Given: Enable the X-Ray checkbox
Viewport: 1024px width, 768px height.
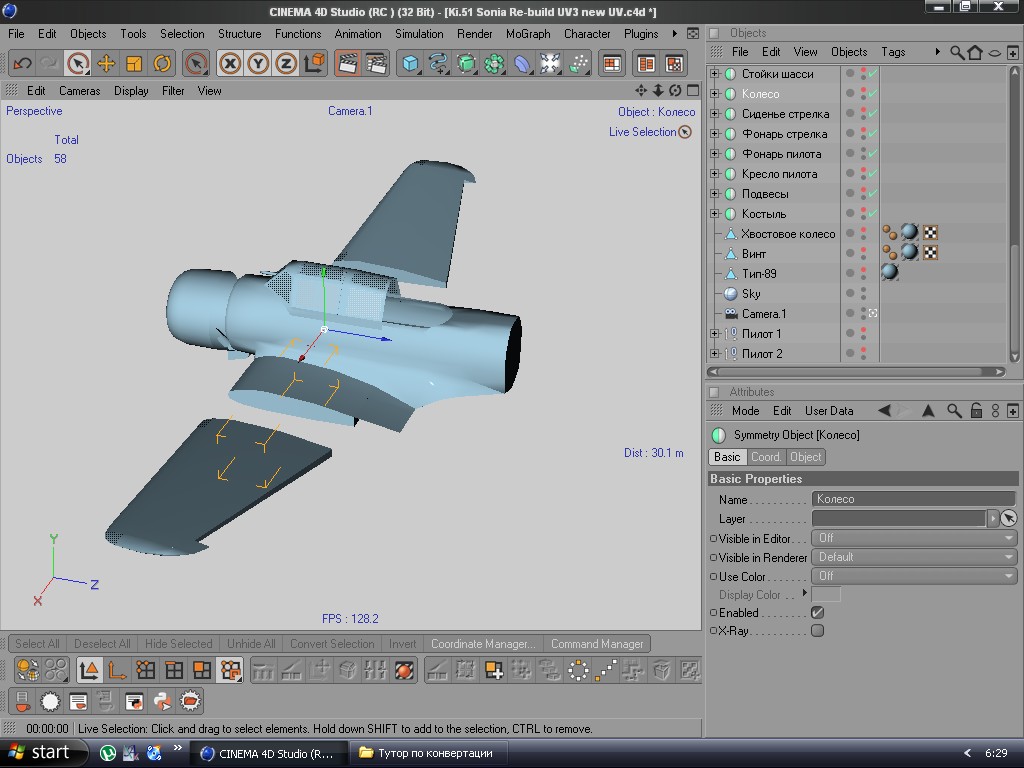Looking at the screenshot, I should pyautogui.click(x=817, y=631).
